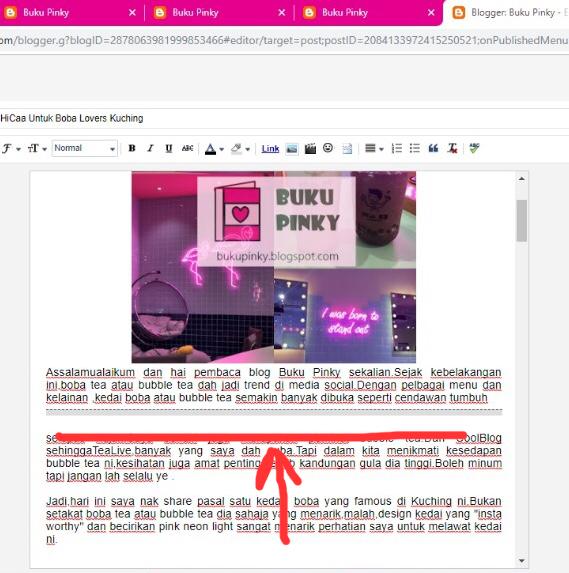This screenshot has height=573, width=569.
Task: Expand highlight color dropdown arrow
Action: coord(248,149)
